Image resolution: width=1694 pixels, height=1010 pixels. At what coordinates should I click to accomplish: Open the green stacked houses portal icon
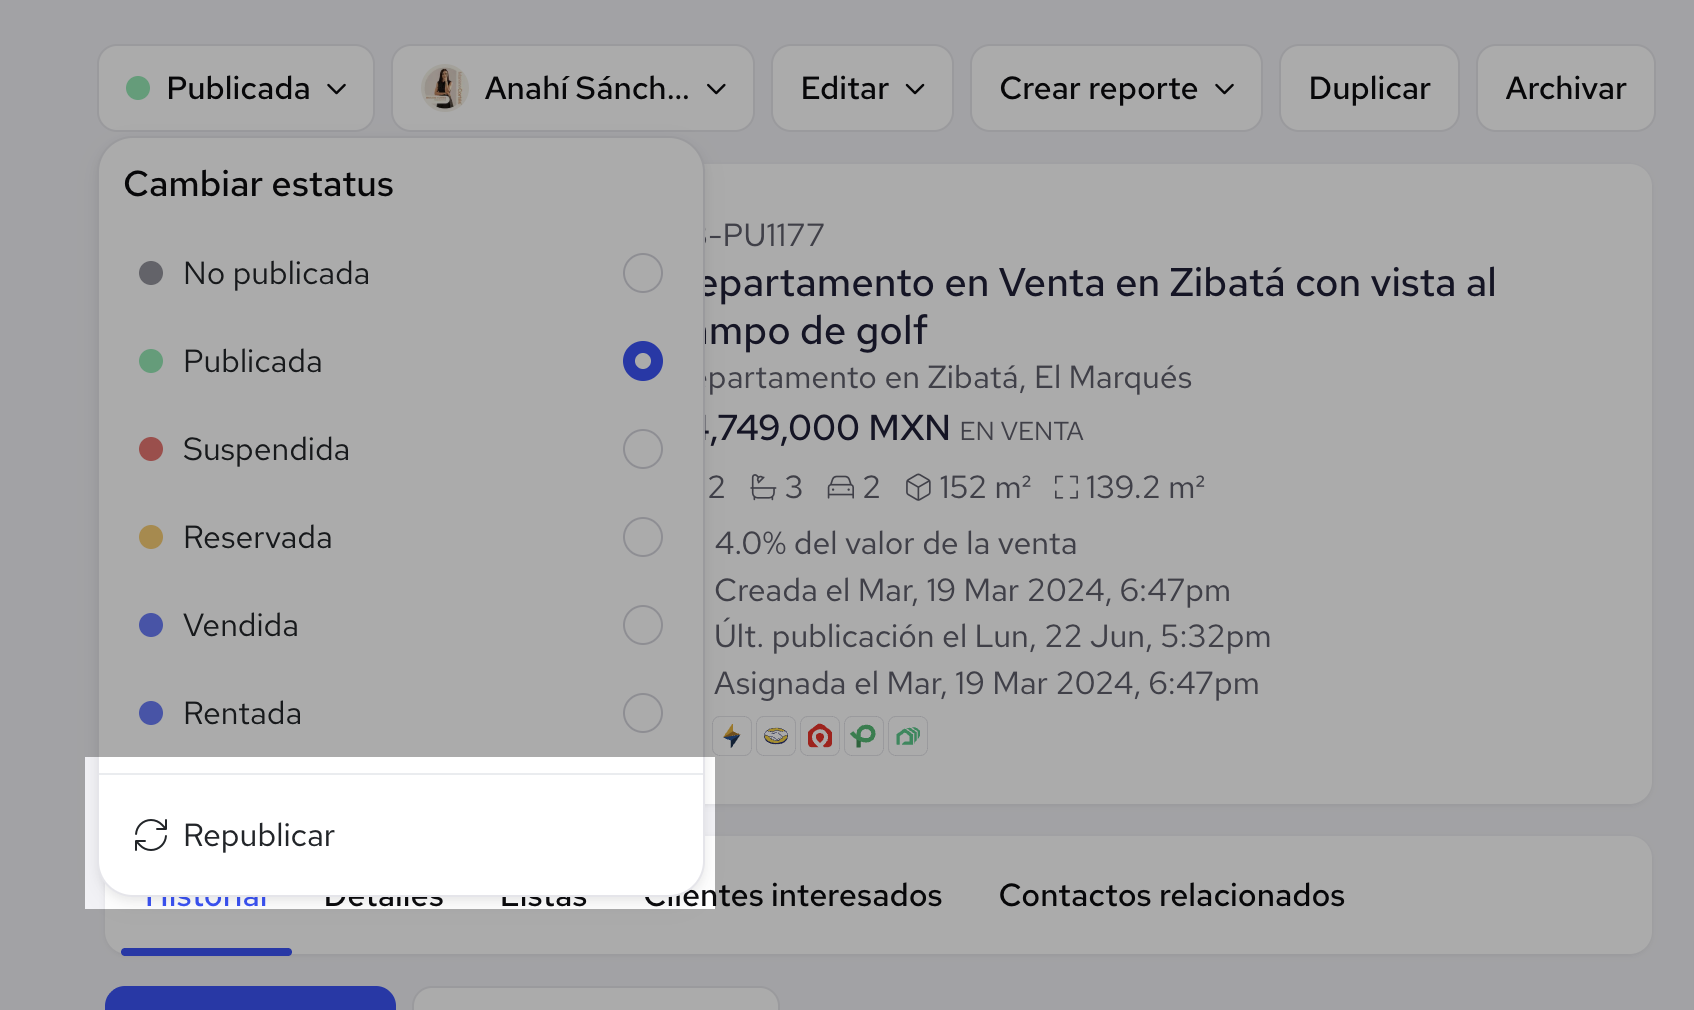908,737
